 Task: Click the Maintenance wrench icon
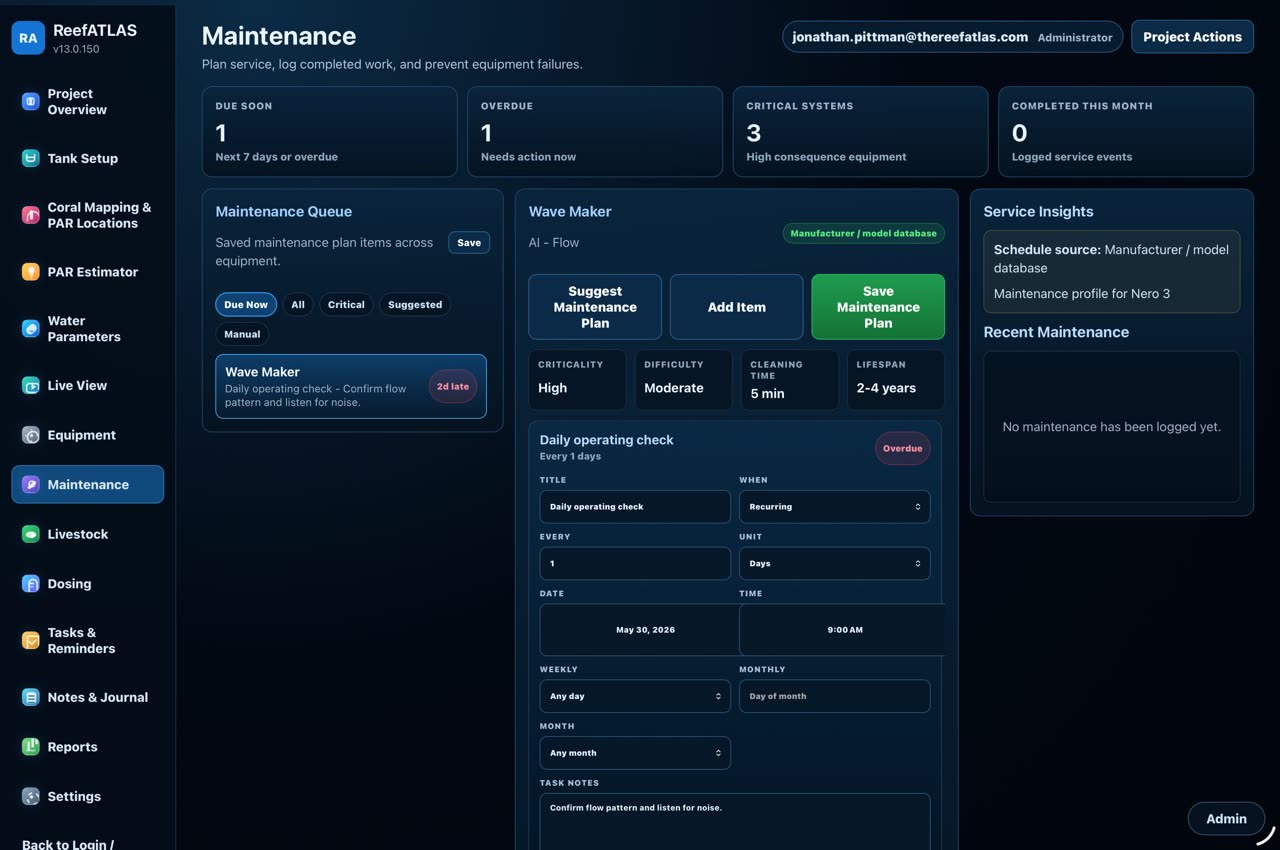(x=31, y=484)
